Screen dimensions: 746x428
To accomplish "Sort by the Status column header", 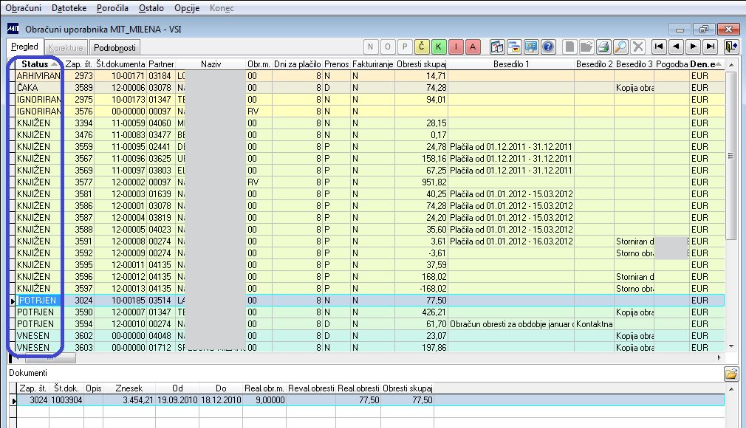I will tap(36, 64).
